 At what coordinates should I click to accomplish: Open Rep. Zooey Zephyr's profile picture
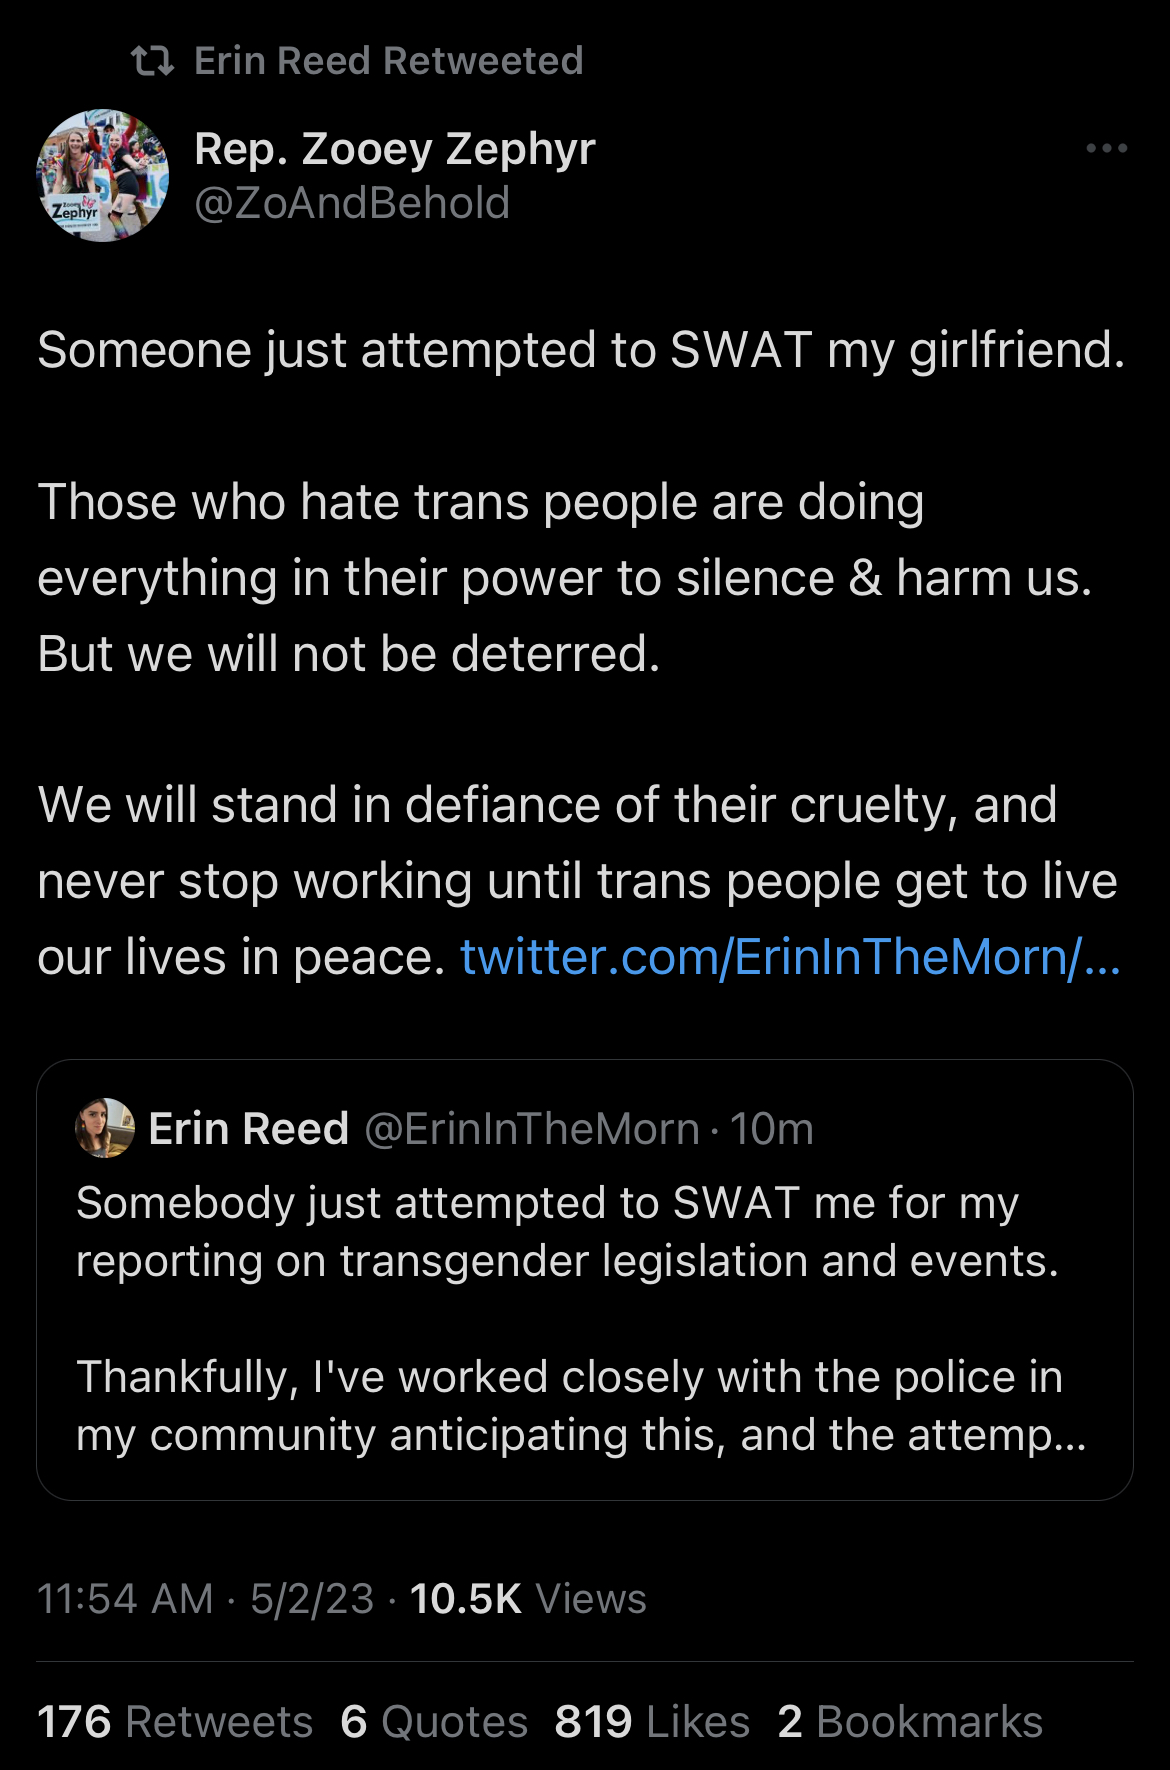(x=102, y=176)
